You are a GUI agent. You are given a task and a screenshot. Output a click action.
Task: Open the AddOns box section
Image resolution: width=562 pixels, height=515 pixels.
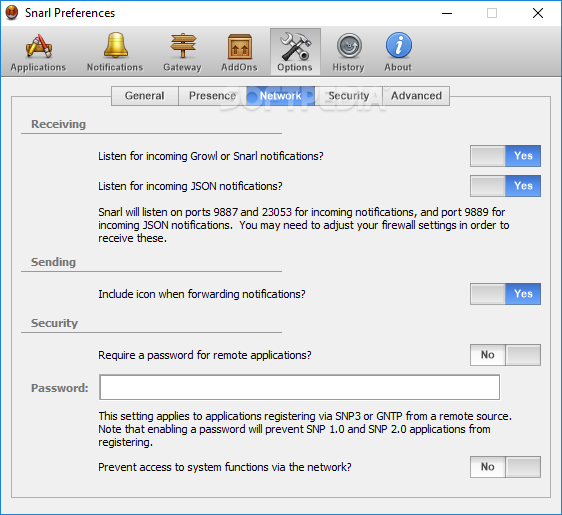click(239, 52)
